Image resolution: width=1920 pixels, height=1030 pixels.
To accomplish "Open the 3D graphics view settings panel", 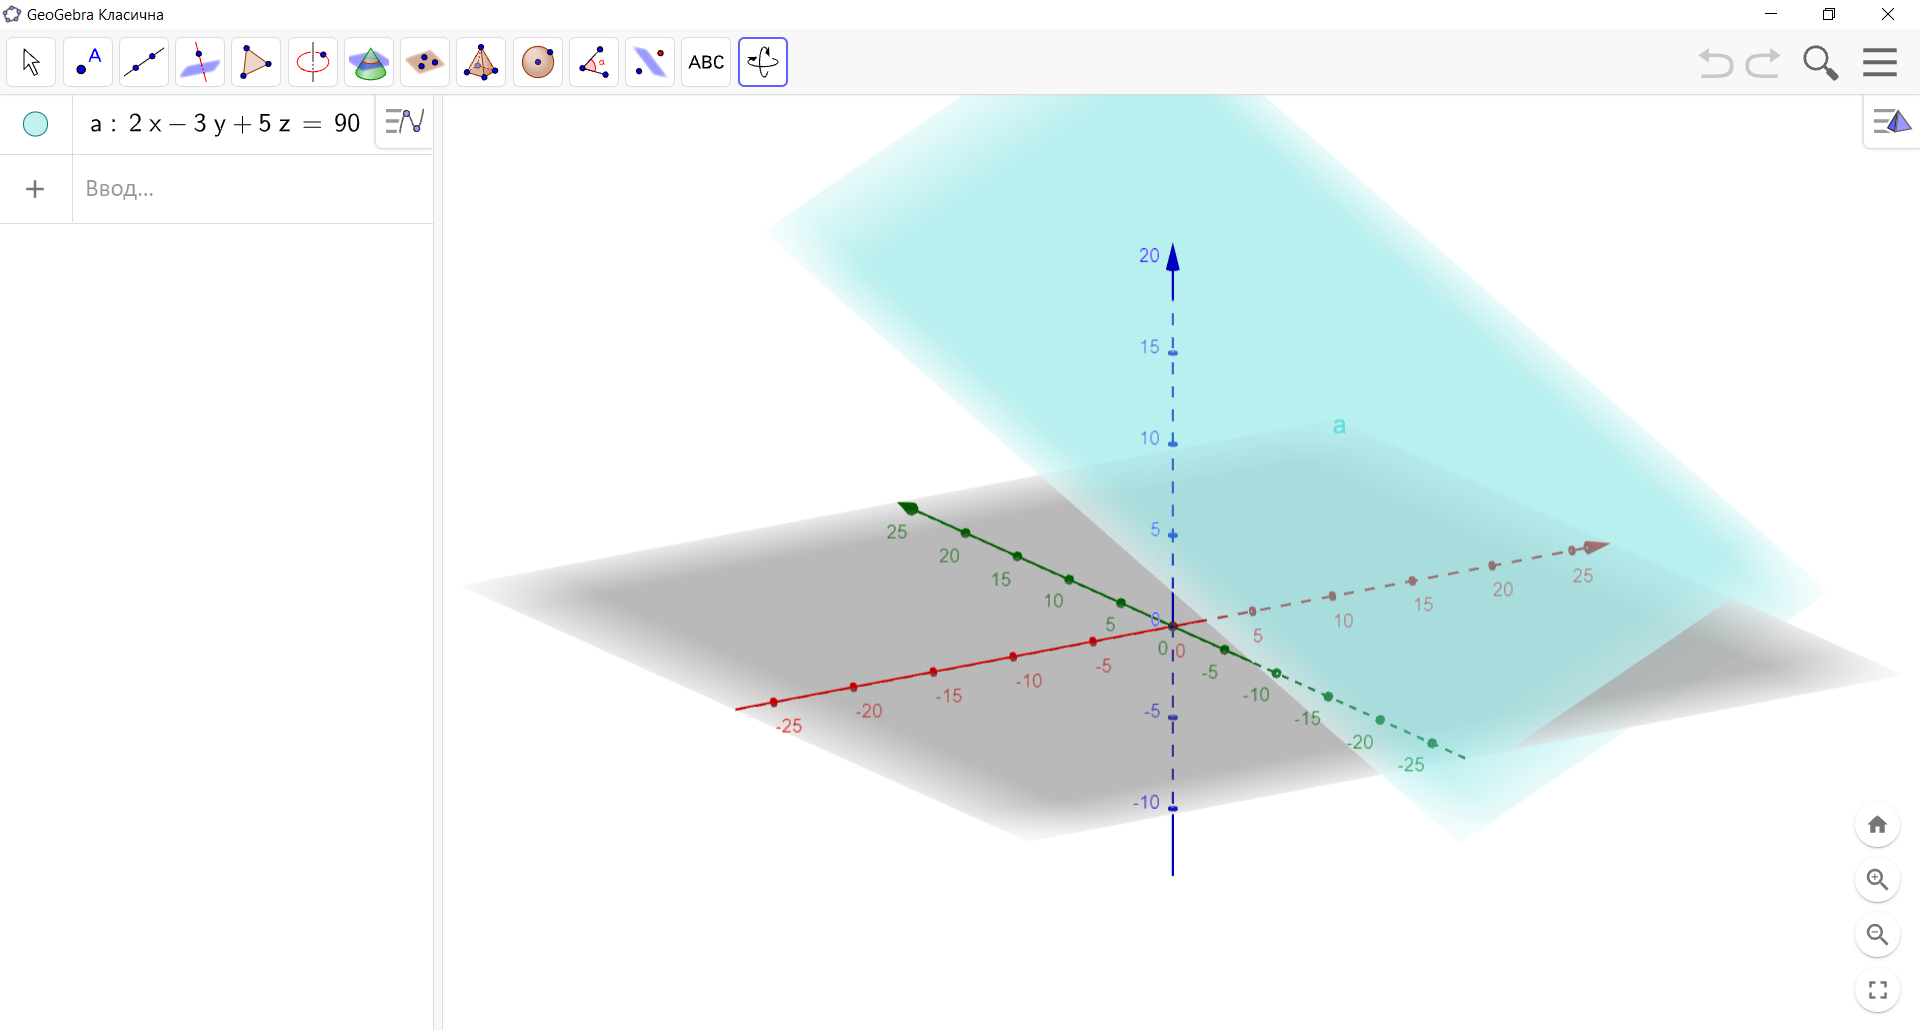I will click(x=1891, y=122).
